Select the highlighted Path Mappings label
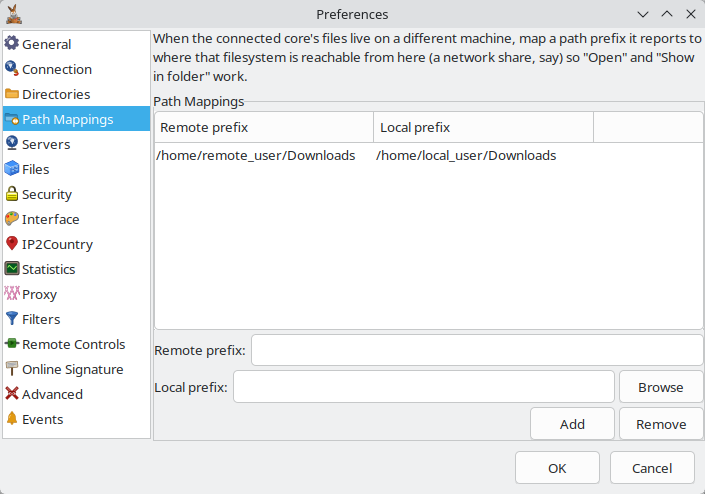Screen dimensions: 705x494 click(68, 120)
